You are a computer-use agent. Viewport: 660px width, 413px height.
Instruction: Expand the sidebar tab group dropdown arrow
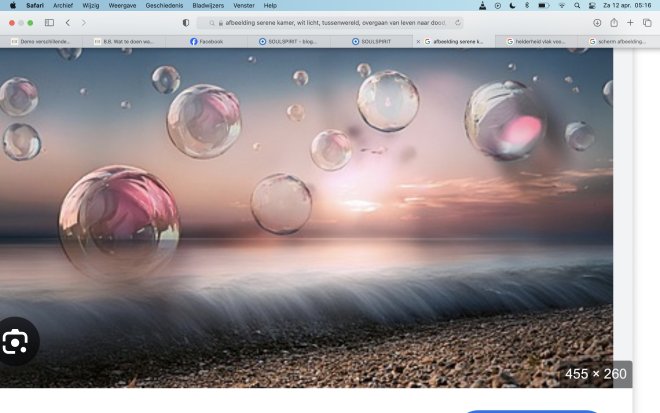coord(59,22)
